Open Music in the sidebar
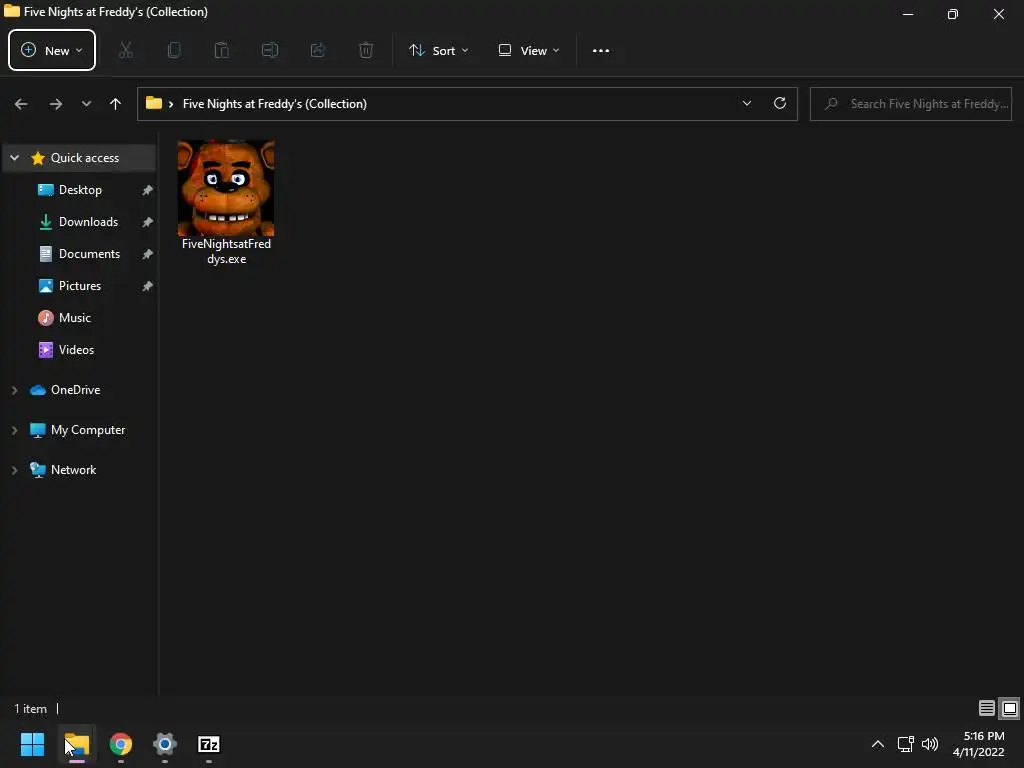 pos(74,317)
